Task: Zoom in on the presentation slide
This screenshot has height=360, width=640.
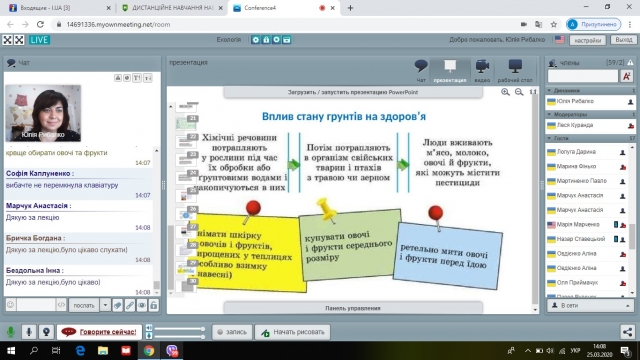Action: pos(505,92)
